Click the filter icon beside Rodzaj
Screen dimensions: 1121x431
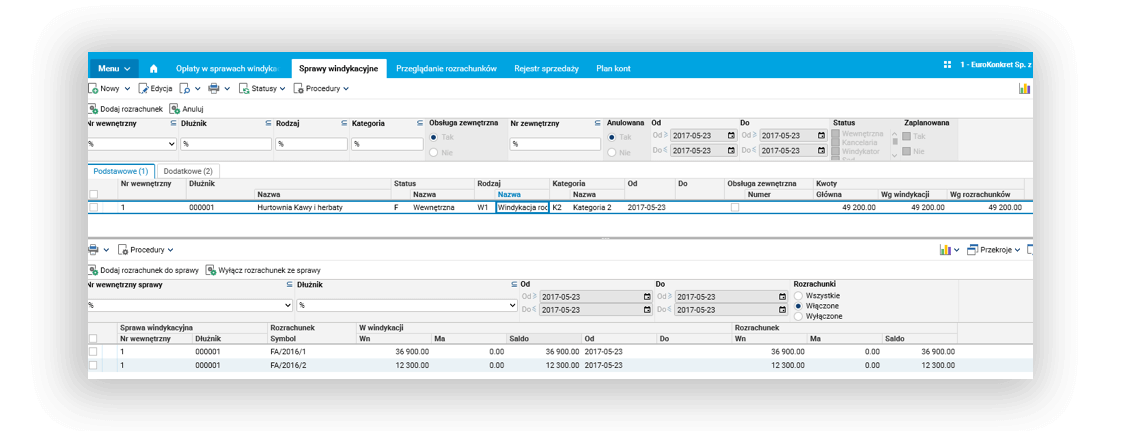(x=344, y=123)
